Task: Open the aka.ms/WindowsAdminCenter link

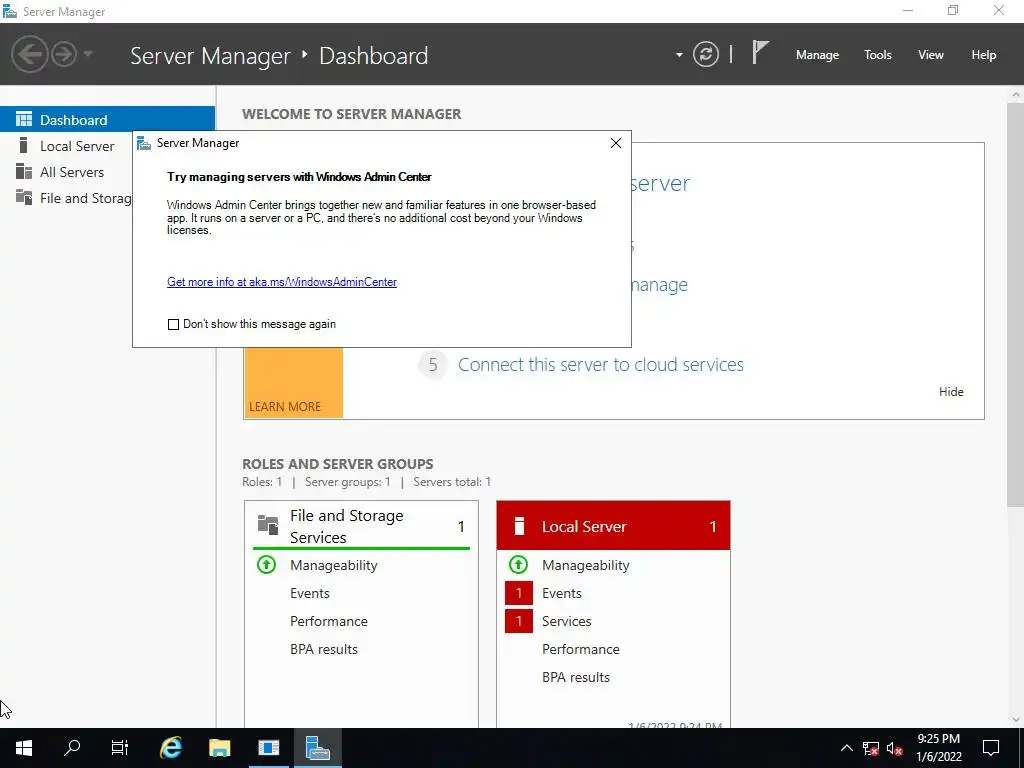Action: coord(281,282)
